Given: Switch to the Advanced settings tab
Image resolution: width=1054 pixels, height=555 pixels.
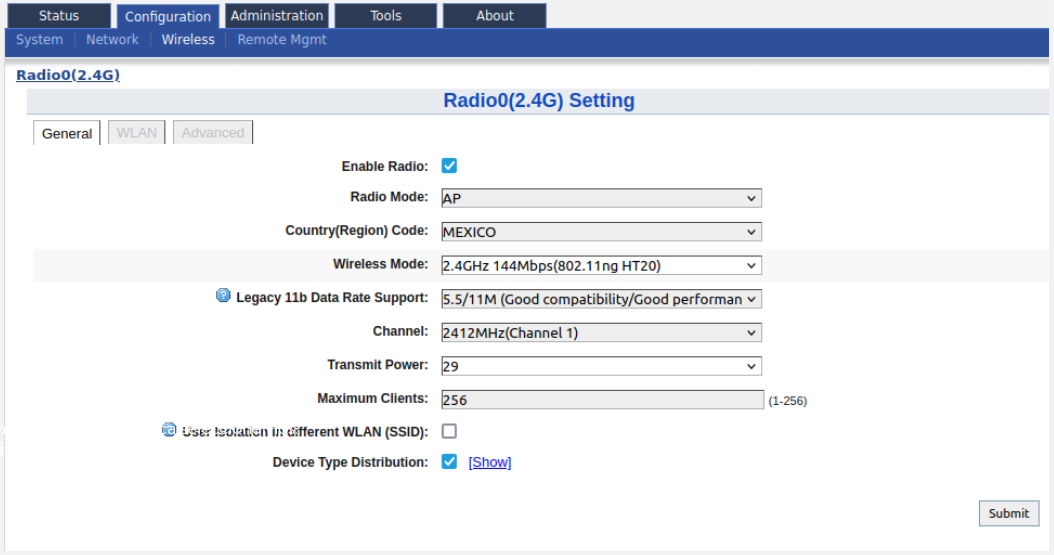Looking at the screenshot, I should [x=212, y=132].
